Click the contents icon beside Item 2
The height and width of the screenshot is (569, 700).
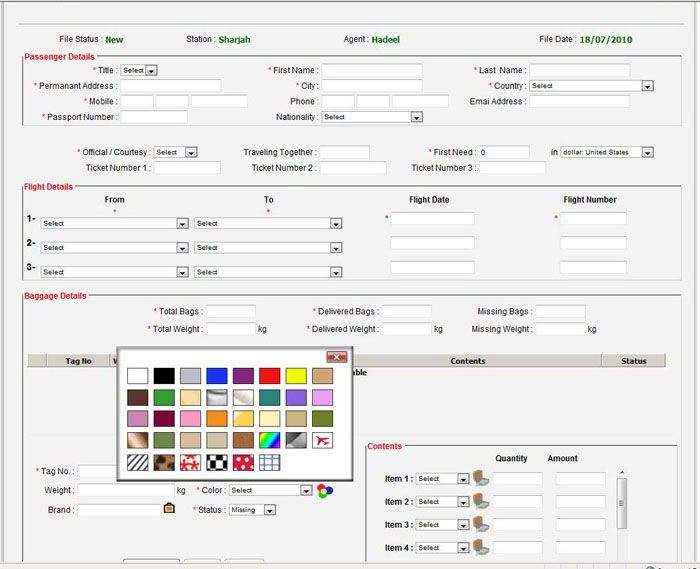click(x=481, y=501)
